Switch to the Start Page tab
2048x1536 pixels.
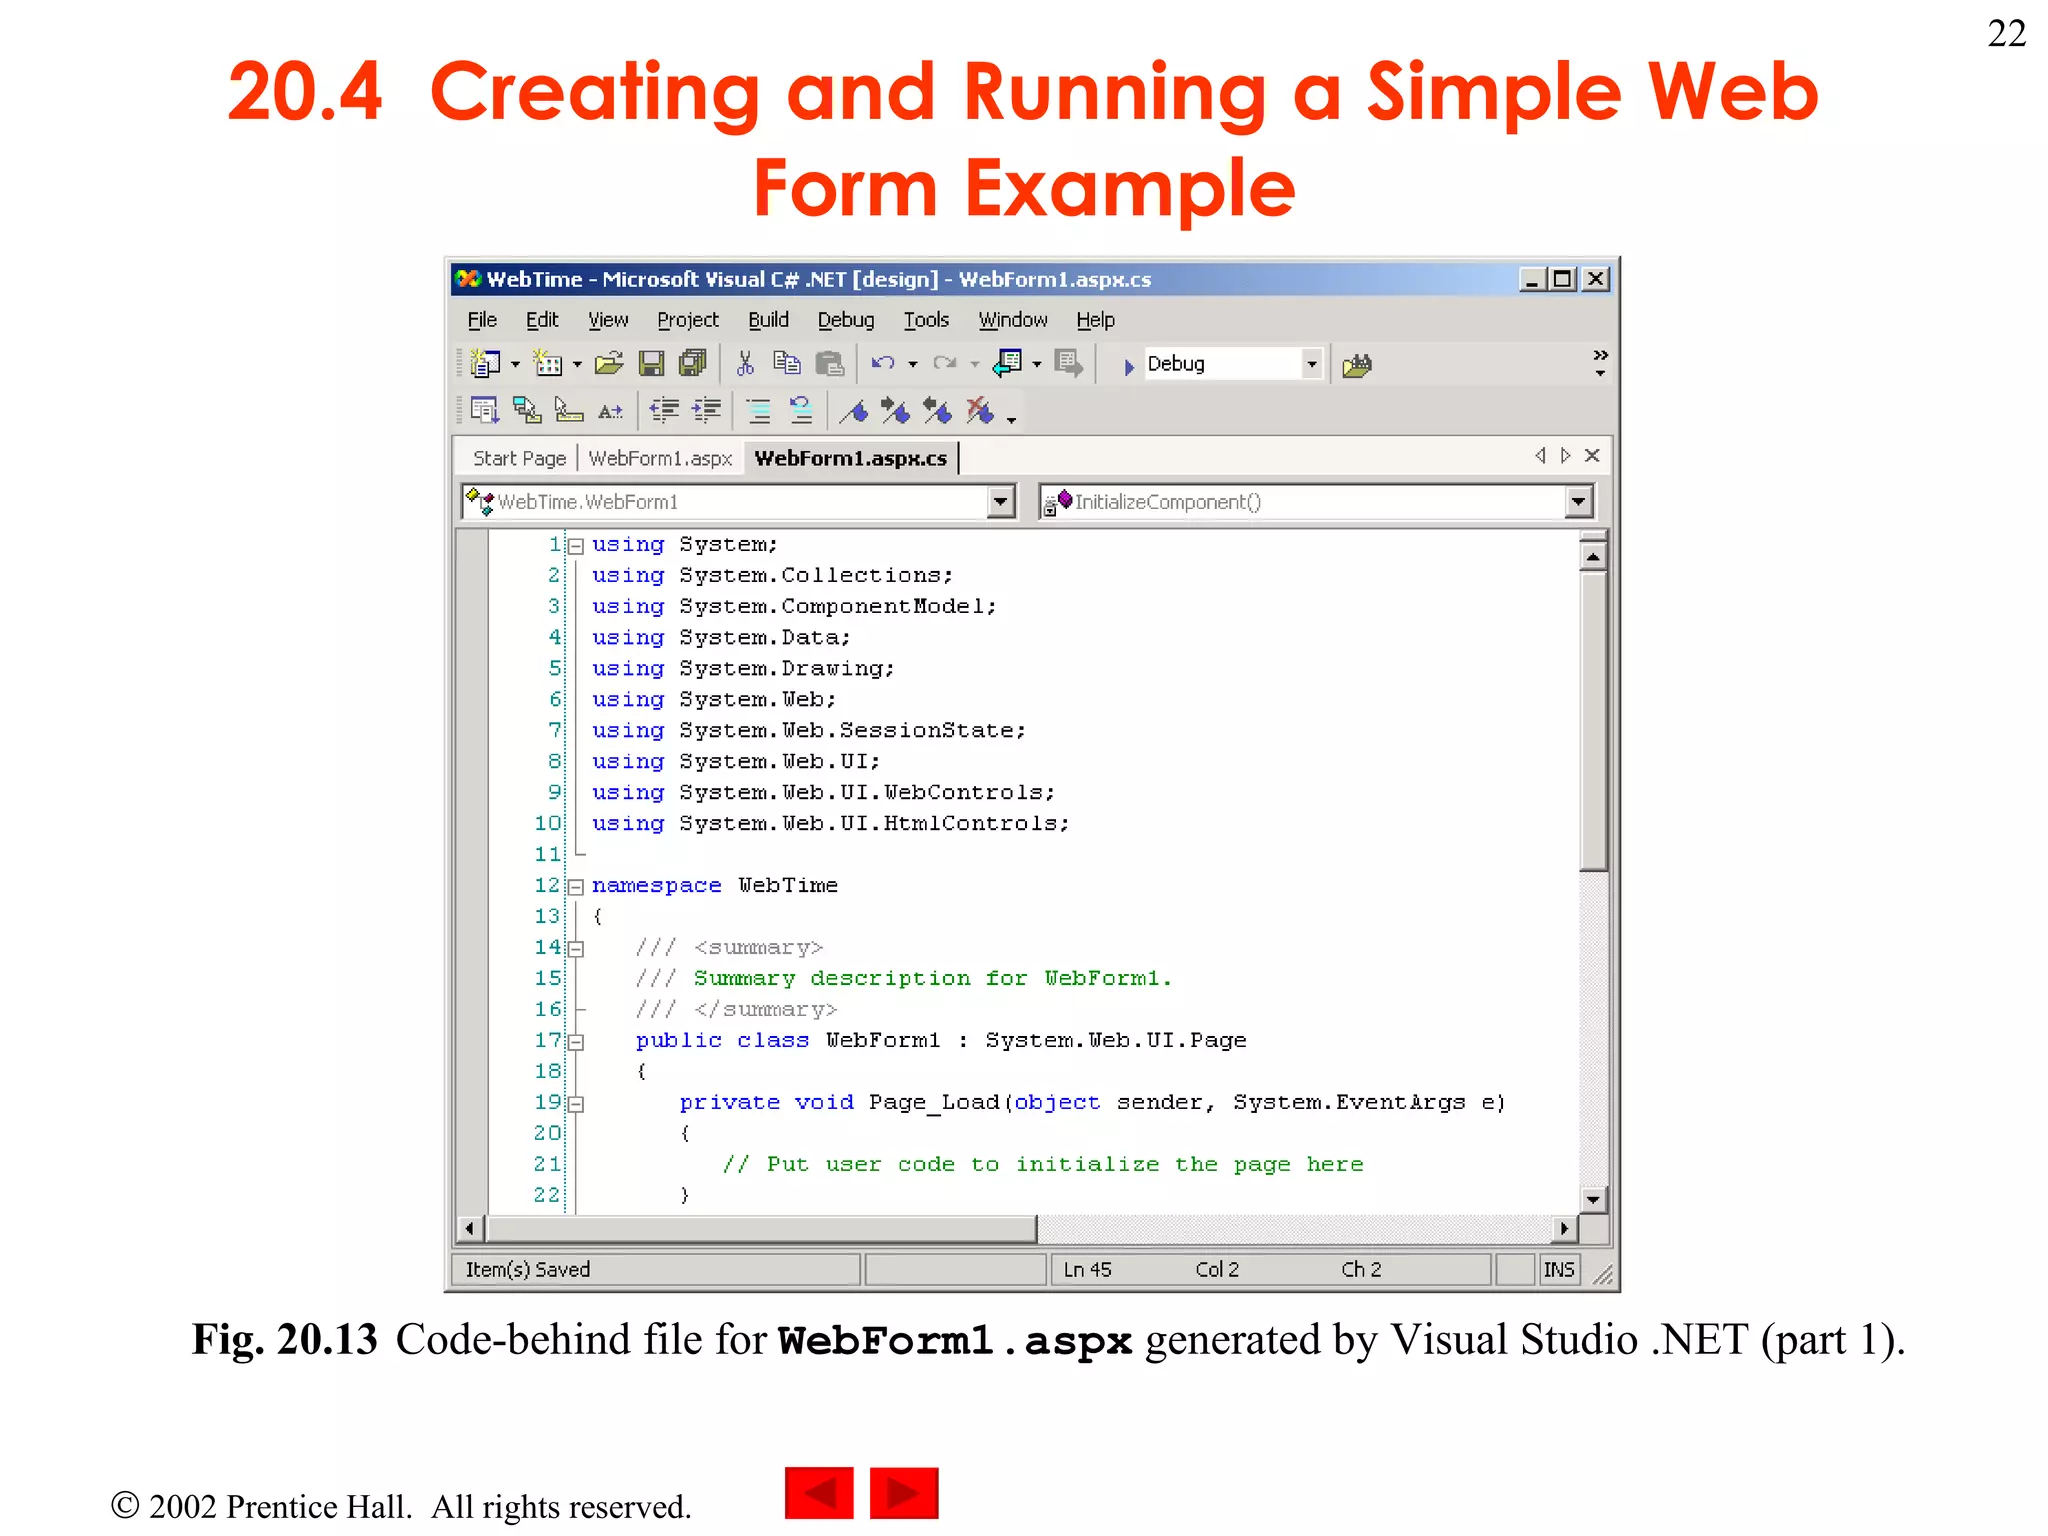519,458
